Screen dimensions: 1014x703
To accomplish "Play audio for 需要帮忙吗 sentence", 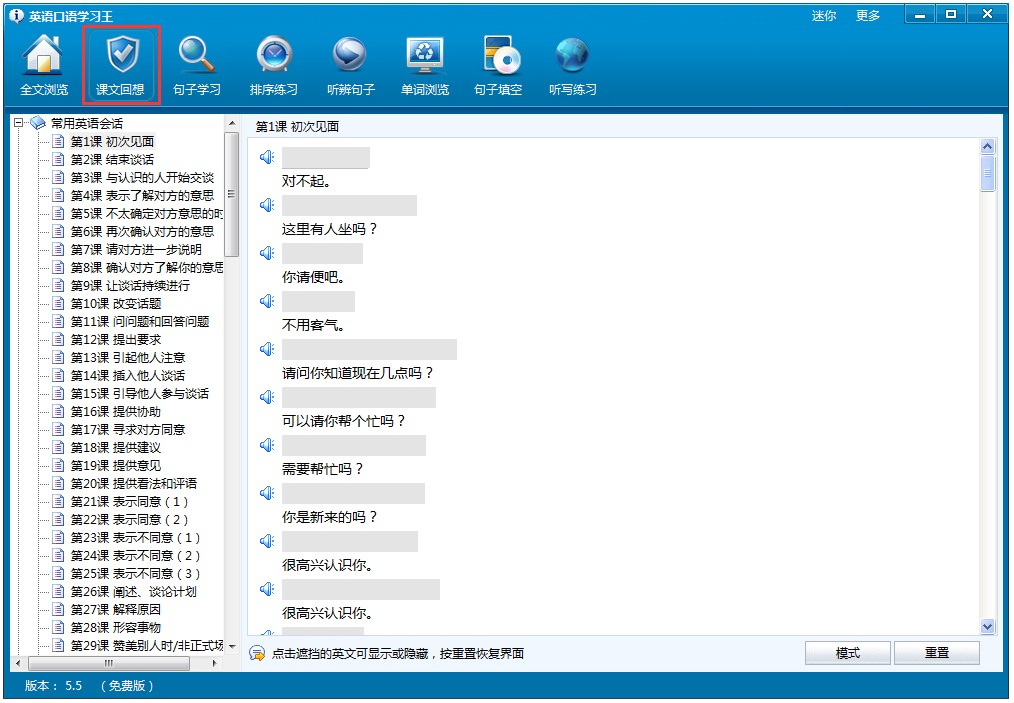I will (266, 445).
